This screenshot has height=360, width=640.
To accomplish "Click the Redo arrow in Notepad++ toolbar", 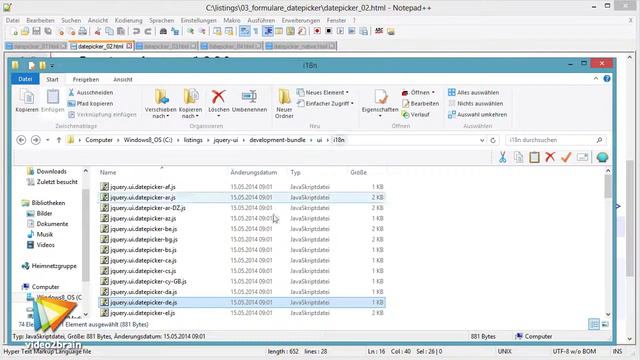I will point(148,31).
